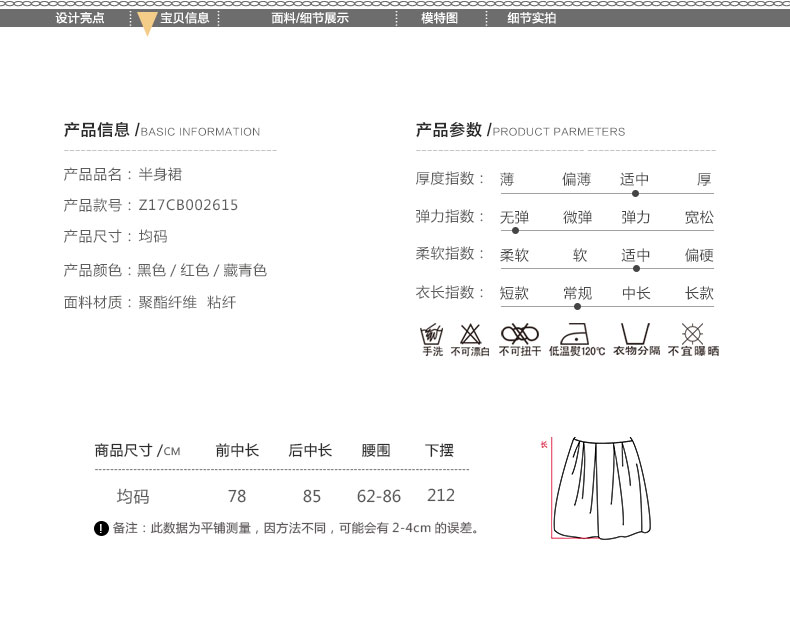Click 长款 on the length scale

699,293
